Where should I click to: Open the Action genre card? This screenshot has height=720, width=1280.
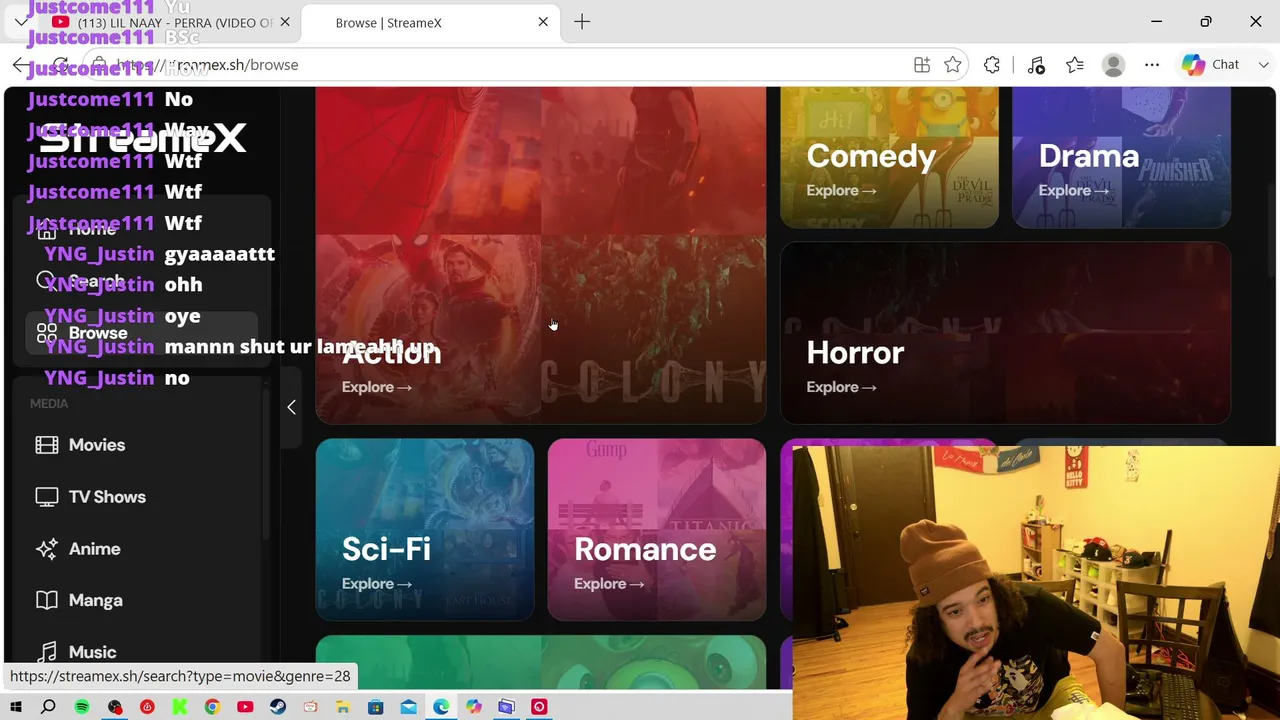[x=541, y=255]
